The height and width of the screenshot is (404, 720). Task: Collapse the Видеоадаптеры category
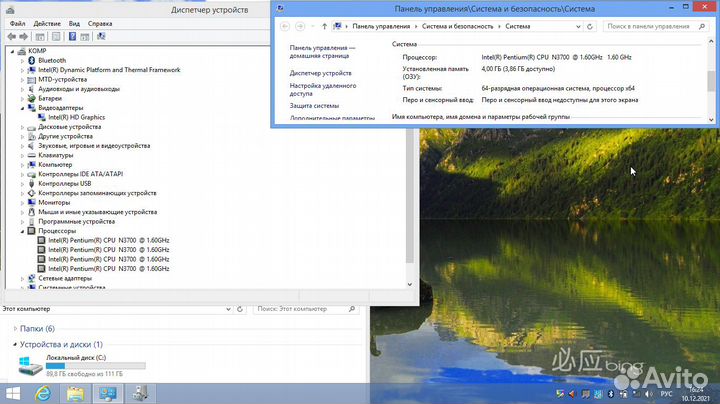[24, 108]
